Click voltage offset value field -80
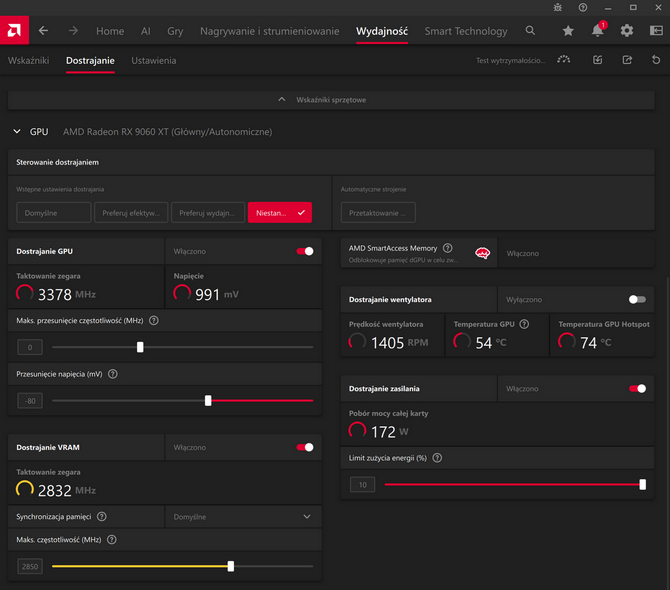Image resolution: width=670 pixels, height=590 pixels. (x=30, y=400)
